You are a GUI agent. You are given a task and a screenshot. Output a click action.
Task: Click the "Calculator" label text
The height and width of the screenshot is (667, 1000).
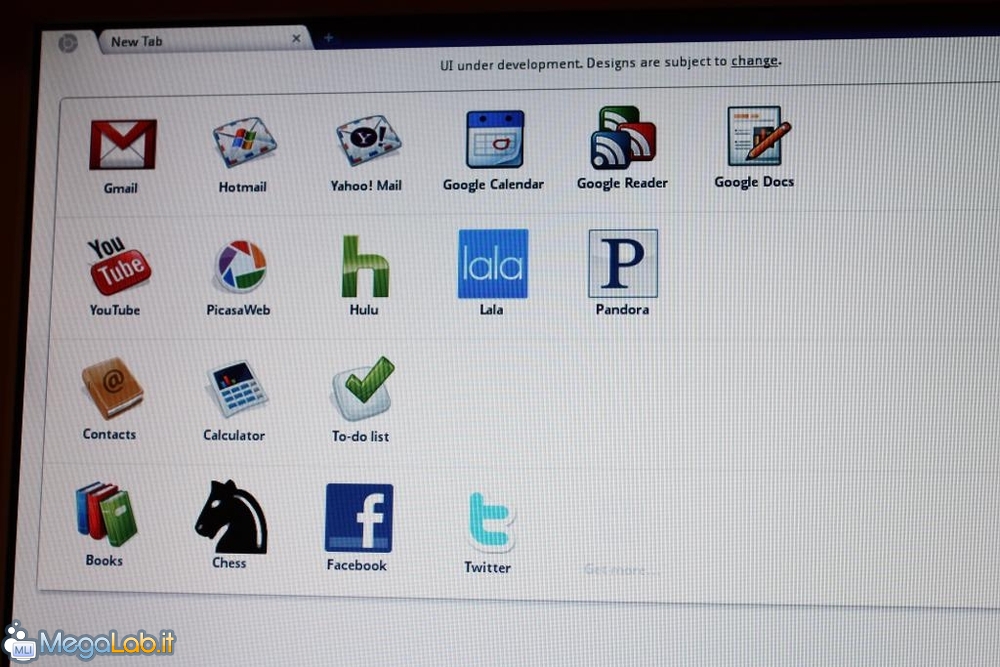234,436
